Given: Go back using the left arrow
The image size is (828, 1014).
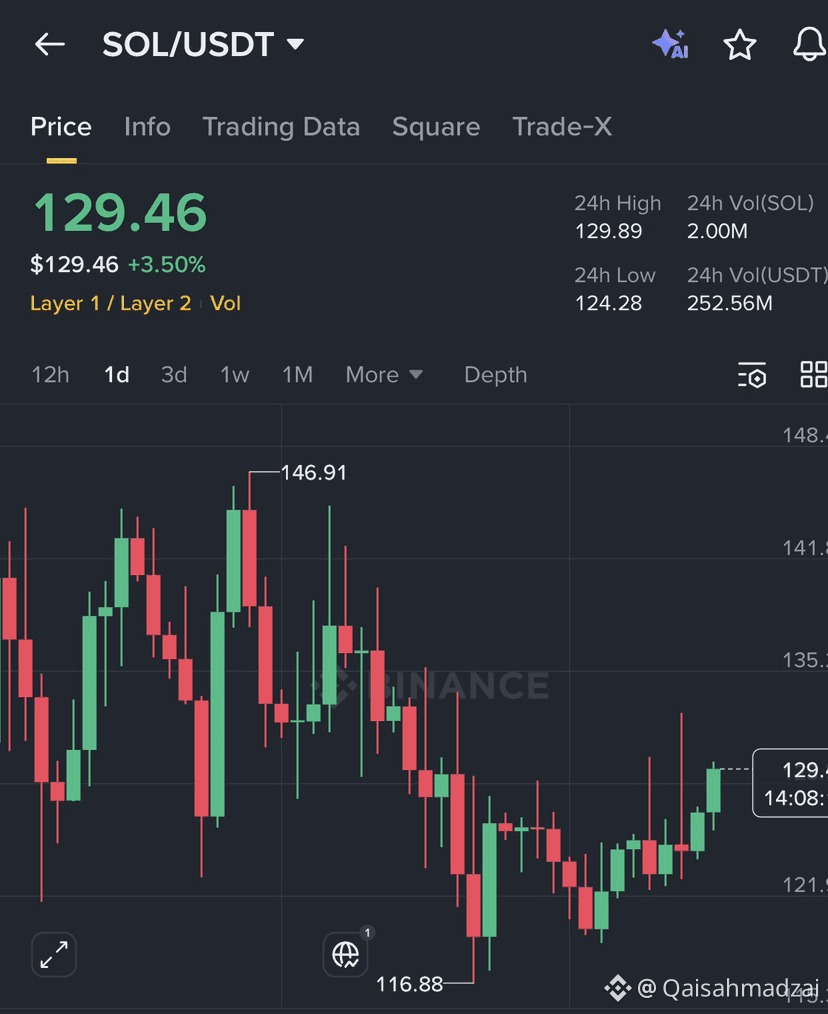Looking at the screenshot, I should [x=50, y=45].
